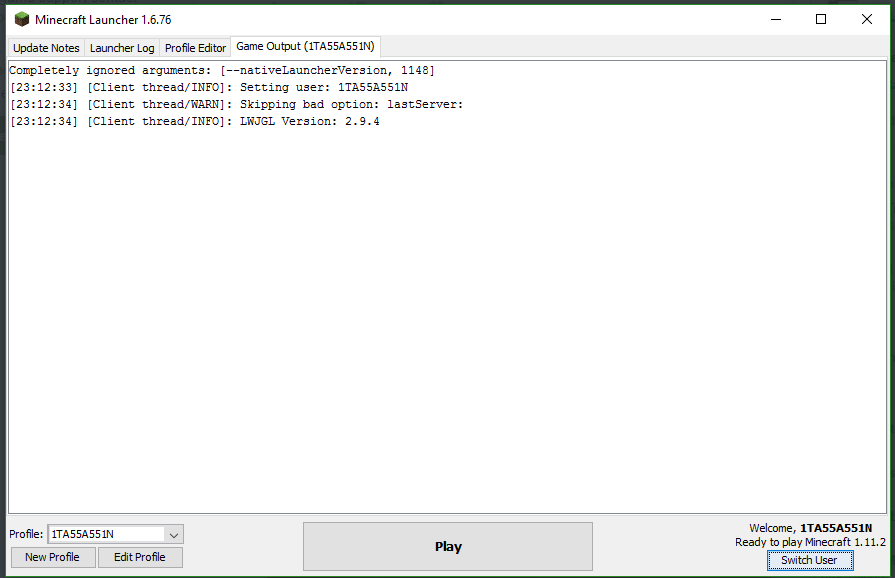Click the 'Skipping bad option: lastServer' warning line
Screen dimensions: 895x578
point(236,104)
